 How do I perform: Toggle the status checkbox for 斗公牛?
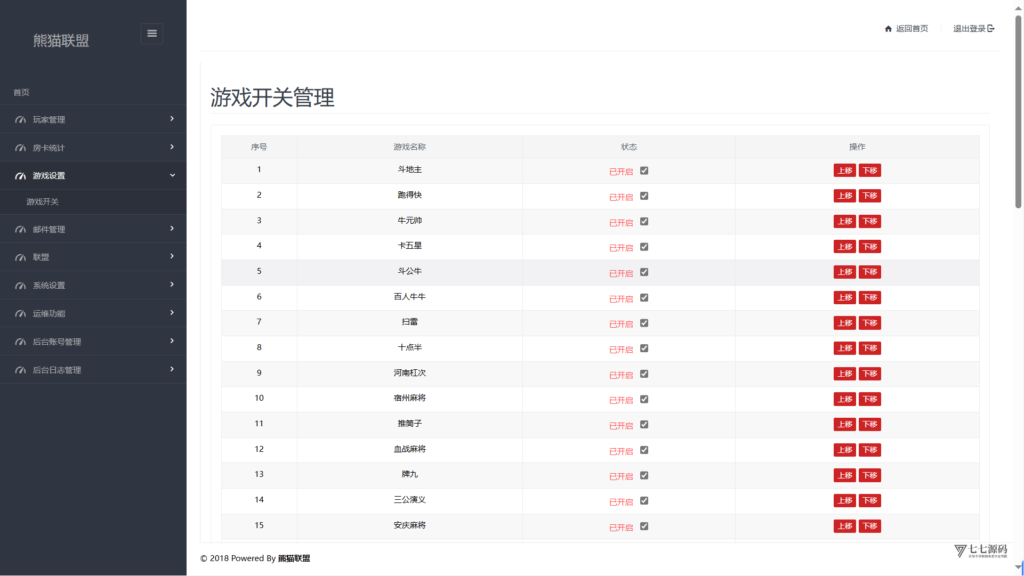coord(644,272)
